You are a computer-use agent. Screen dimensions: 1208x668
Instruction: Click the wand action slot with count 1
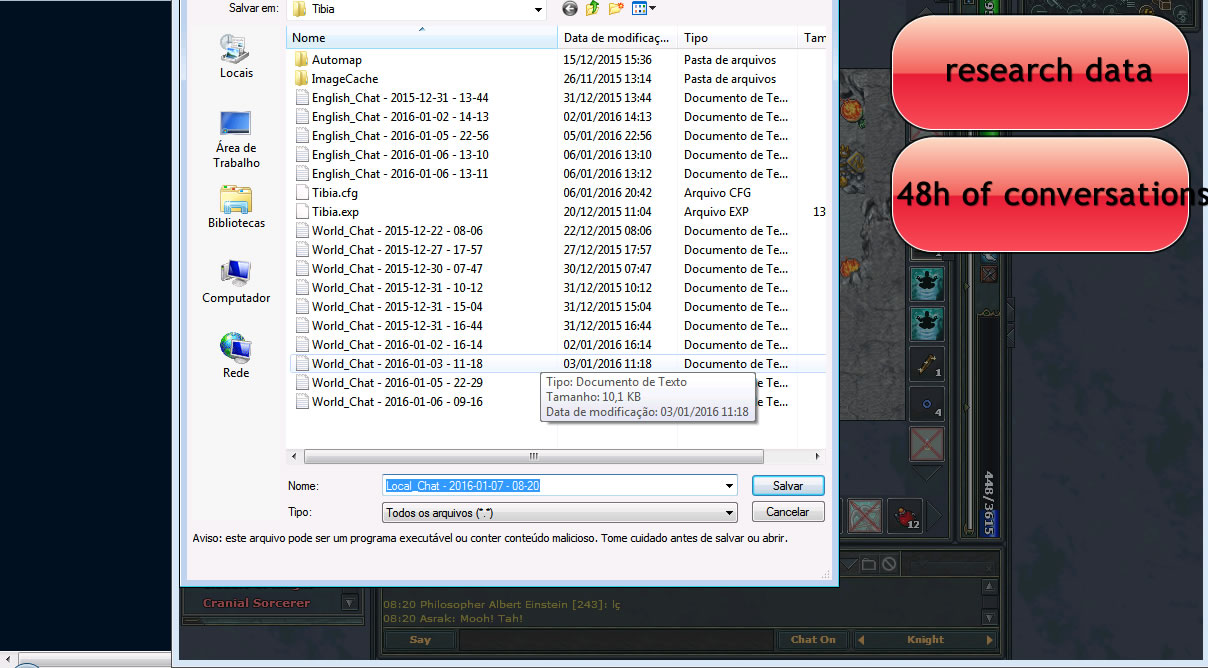[x=927, y=363]
